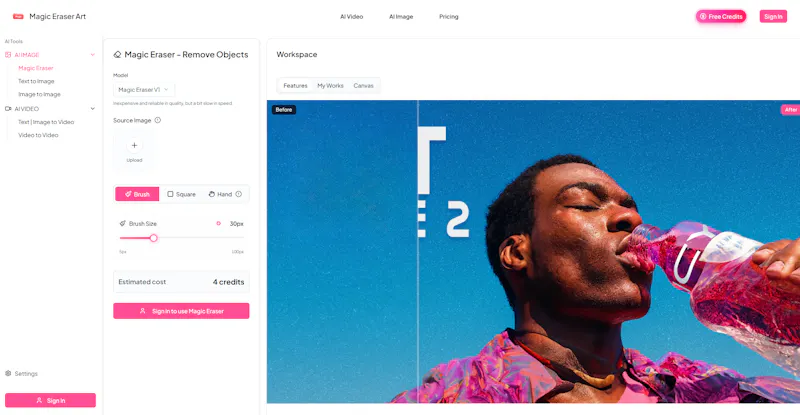Click the Magic Eraser Art logo icon
The image size is (800, 415).
(x=18, y=16)
